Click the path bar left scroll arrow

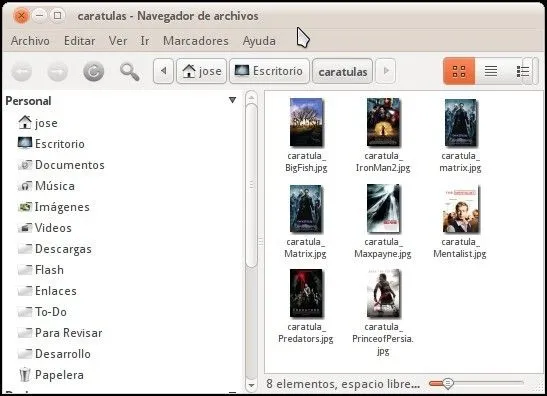pos(163,71)
